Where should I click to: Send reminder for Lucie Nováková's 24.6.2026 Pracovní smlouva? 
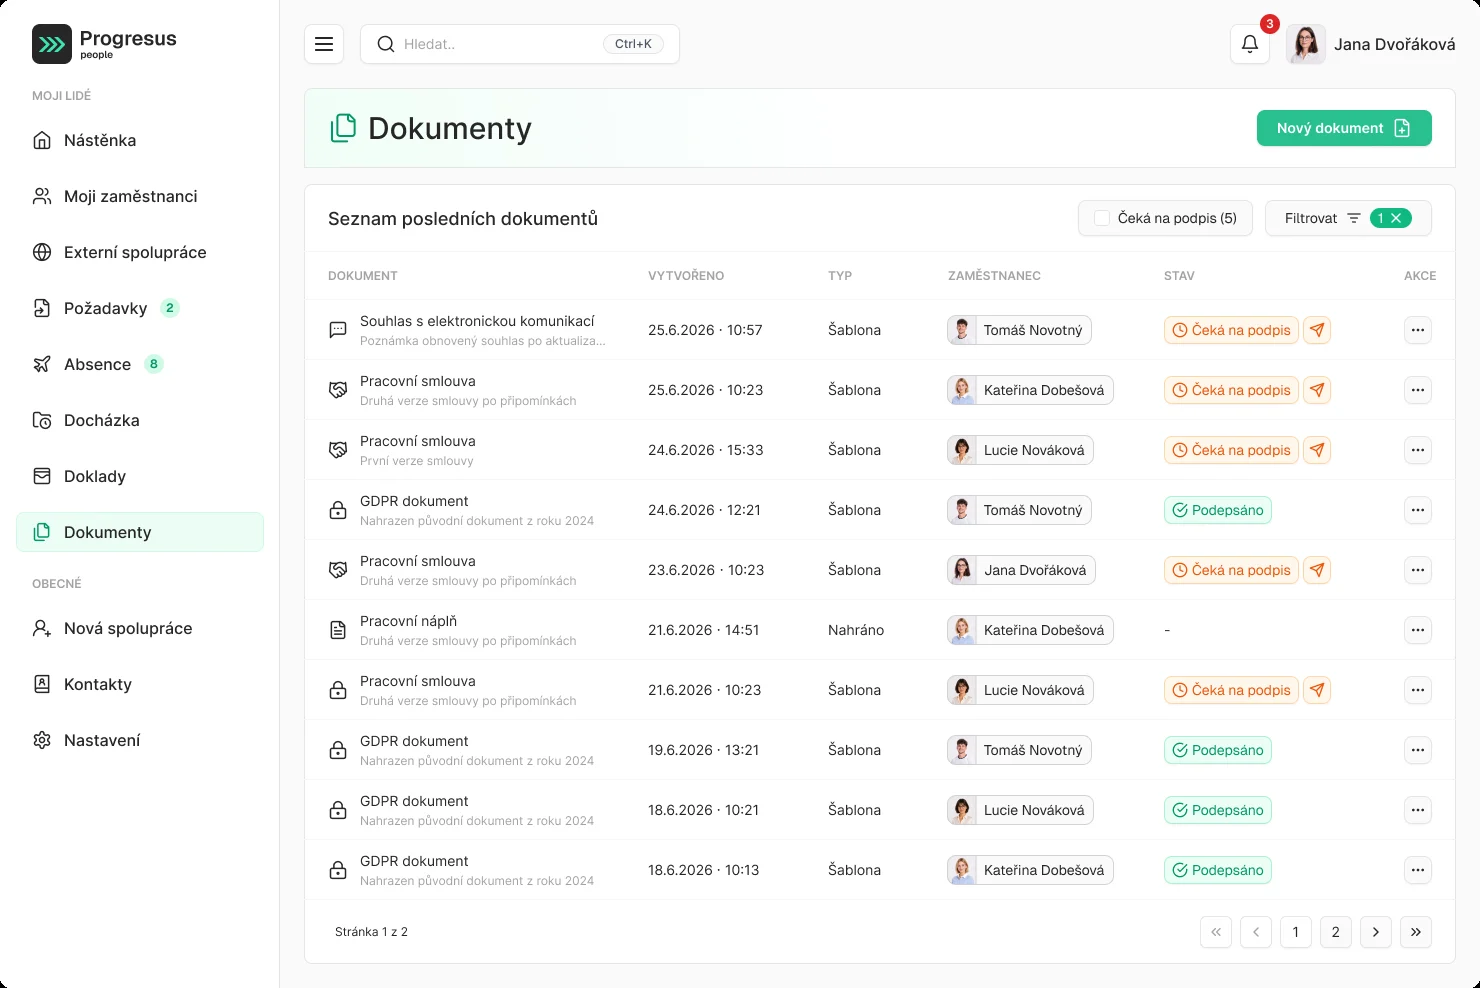(x=1318, y=450)
